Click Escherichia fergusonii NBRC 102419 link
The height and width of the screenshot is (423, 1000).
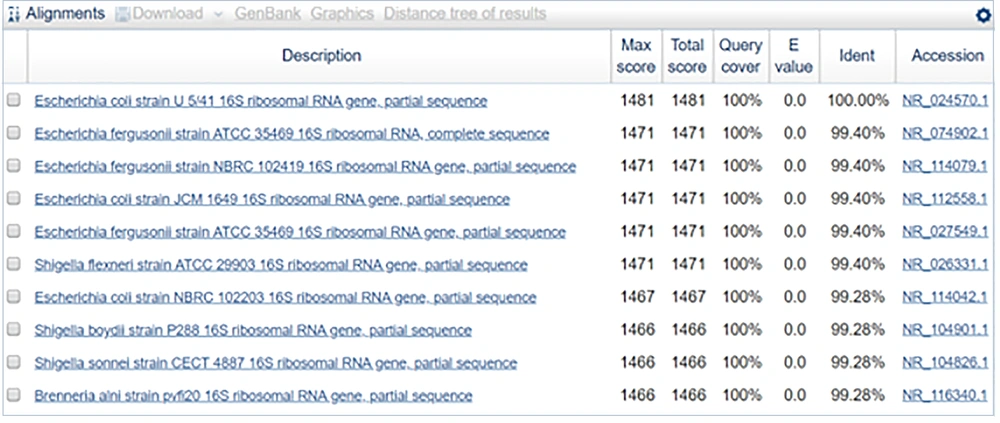pyautogui.click(x=305, y=167)
